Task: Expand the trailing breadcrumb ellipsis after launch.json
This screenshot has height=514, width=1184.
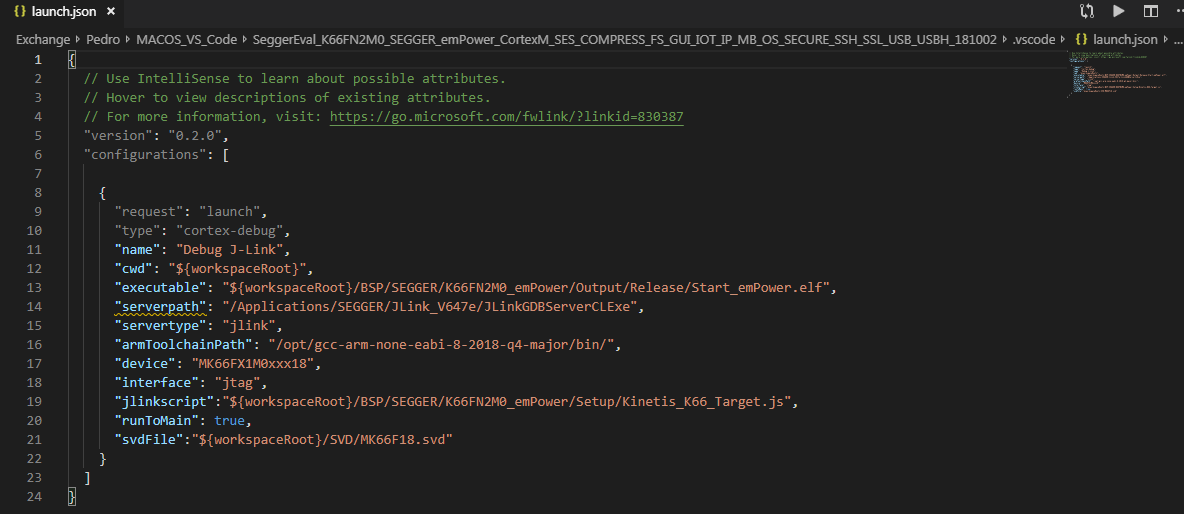Action: tap(1172, 39)
